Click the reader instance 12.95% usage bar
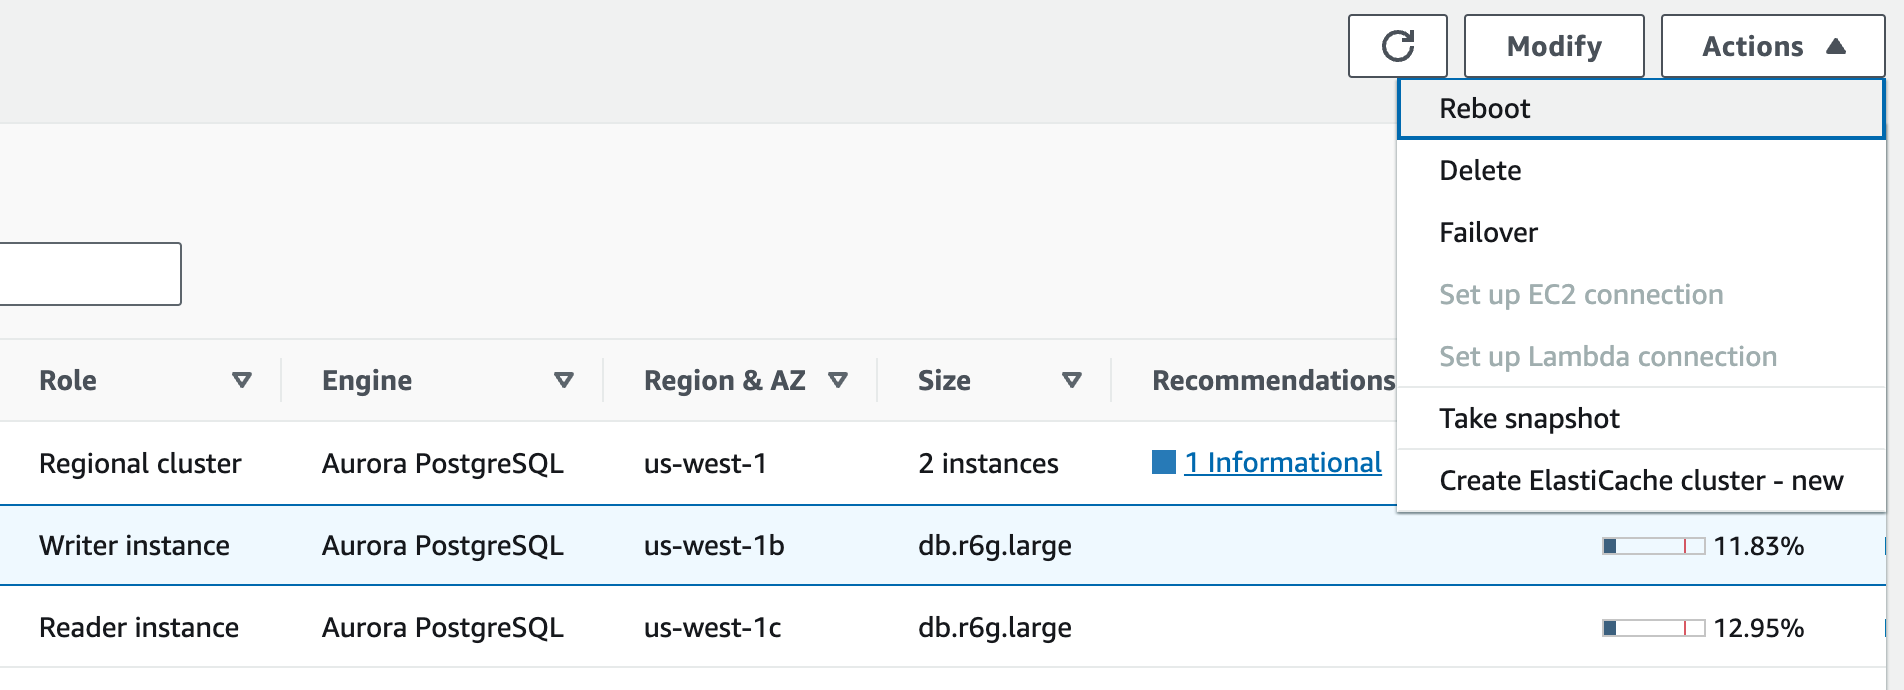Screen dimensions: 1904x690 [x=1653, y=628]
